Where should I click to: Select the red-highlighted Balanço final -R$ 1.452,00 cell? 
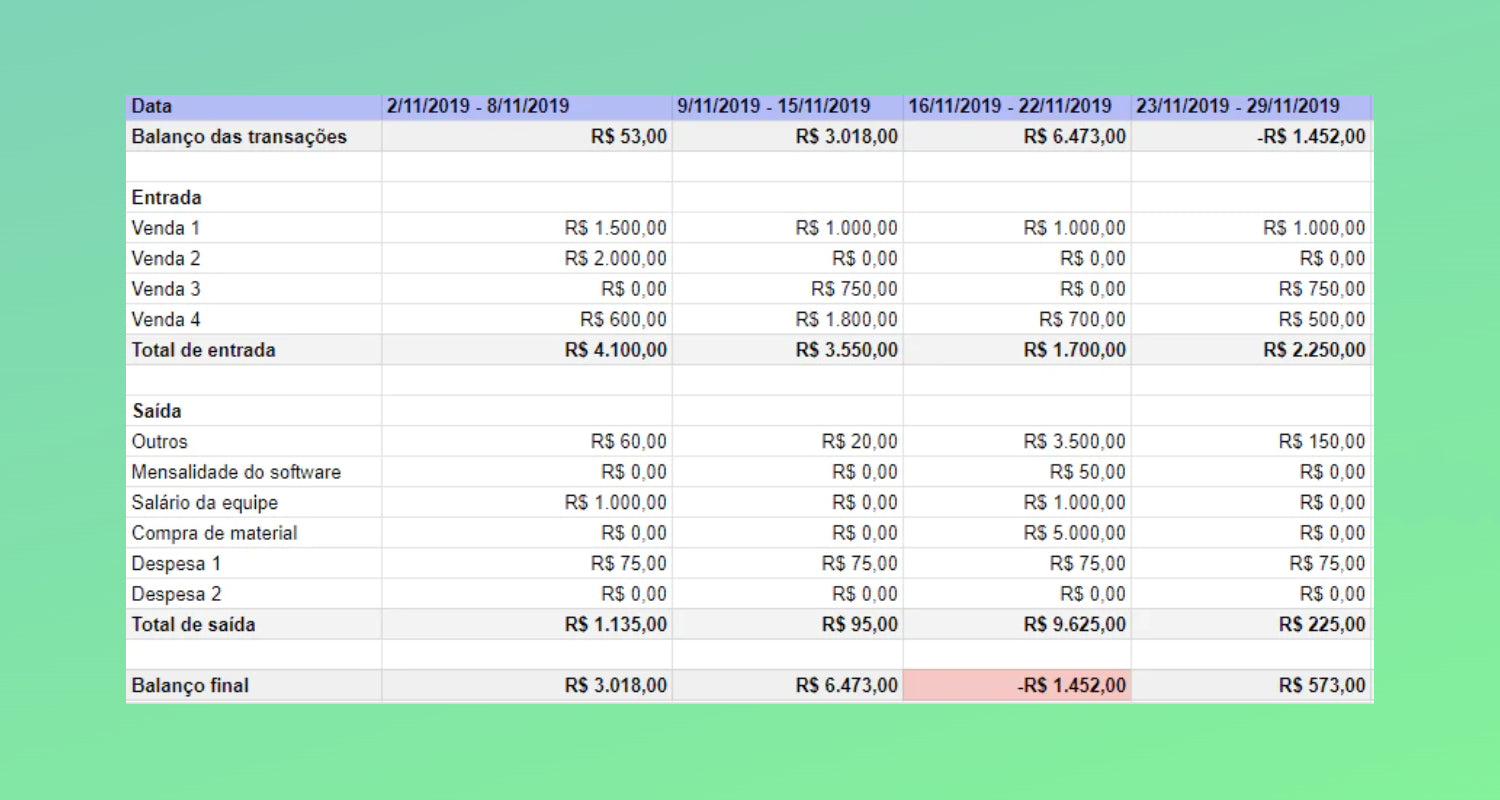point(1017,686)
